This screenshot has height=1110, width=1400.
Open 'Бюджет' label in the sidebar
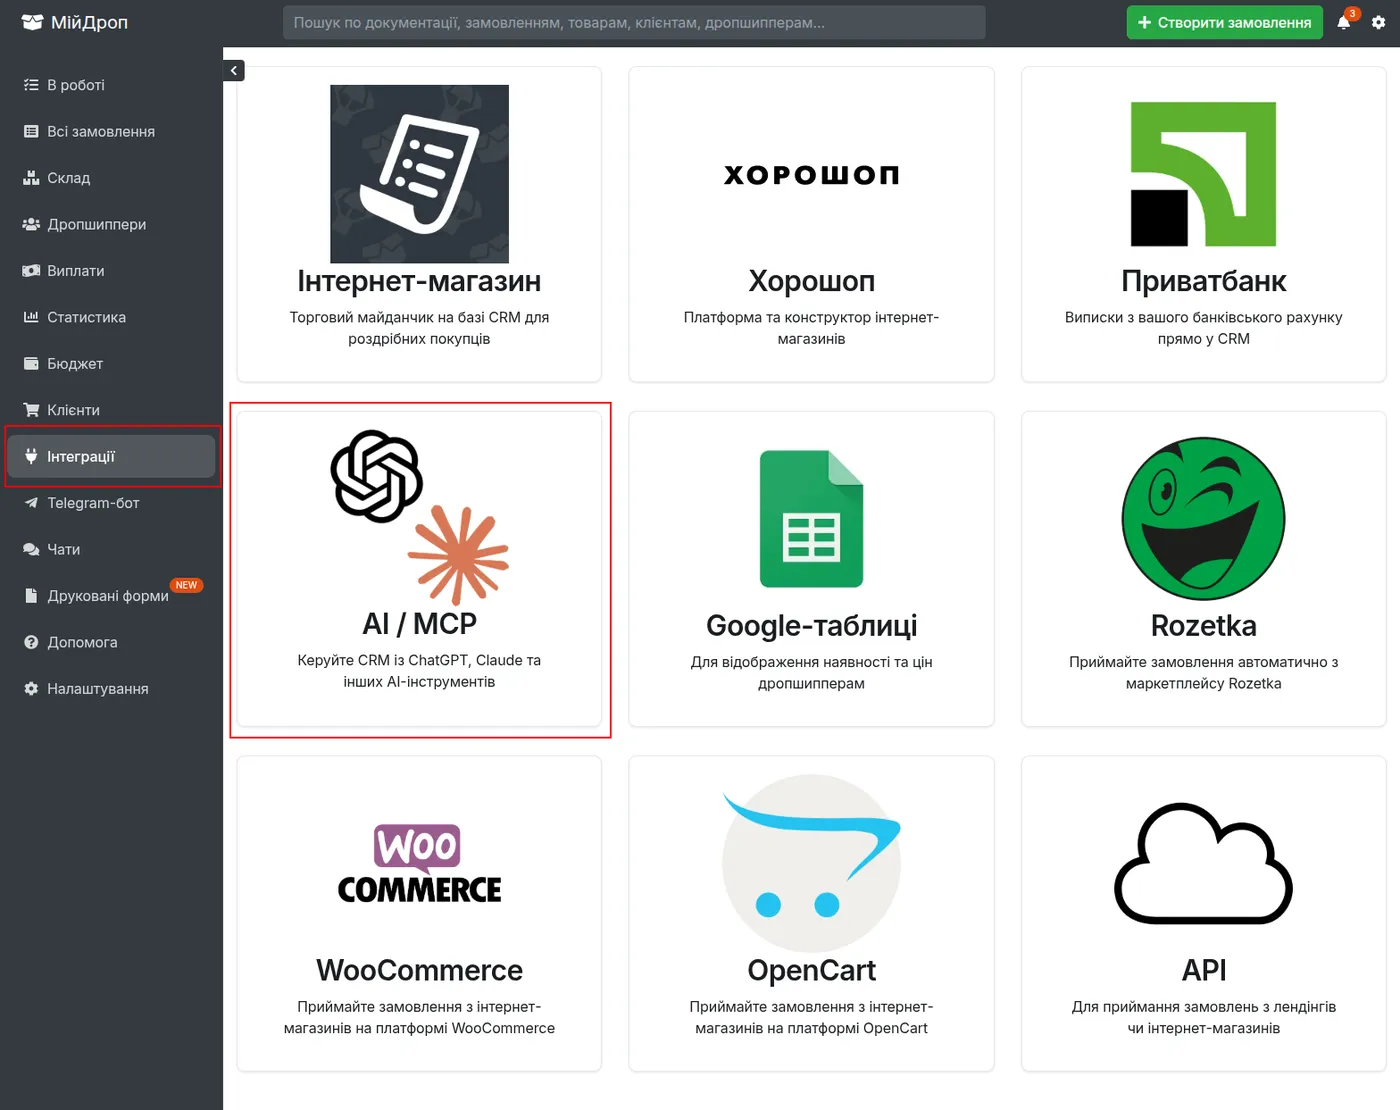click(x=75, y=364)
